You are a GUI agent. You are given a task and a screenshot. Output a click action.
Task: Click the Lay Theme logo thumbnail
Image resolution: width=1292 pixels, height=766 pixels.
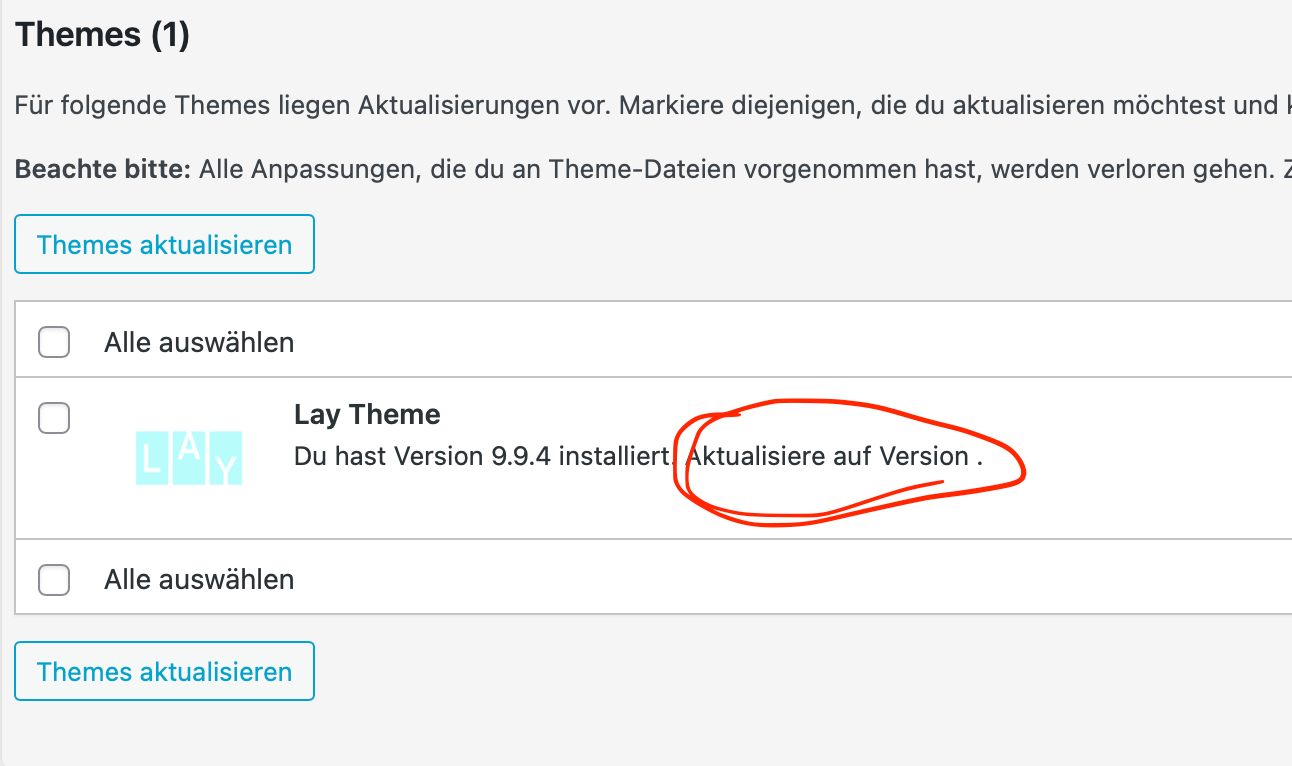[189, 457]
